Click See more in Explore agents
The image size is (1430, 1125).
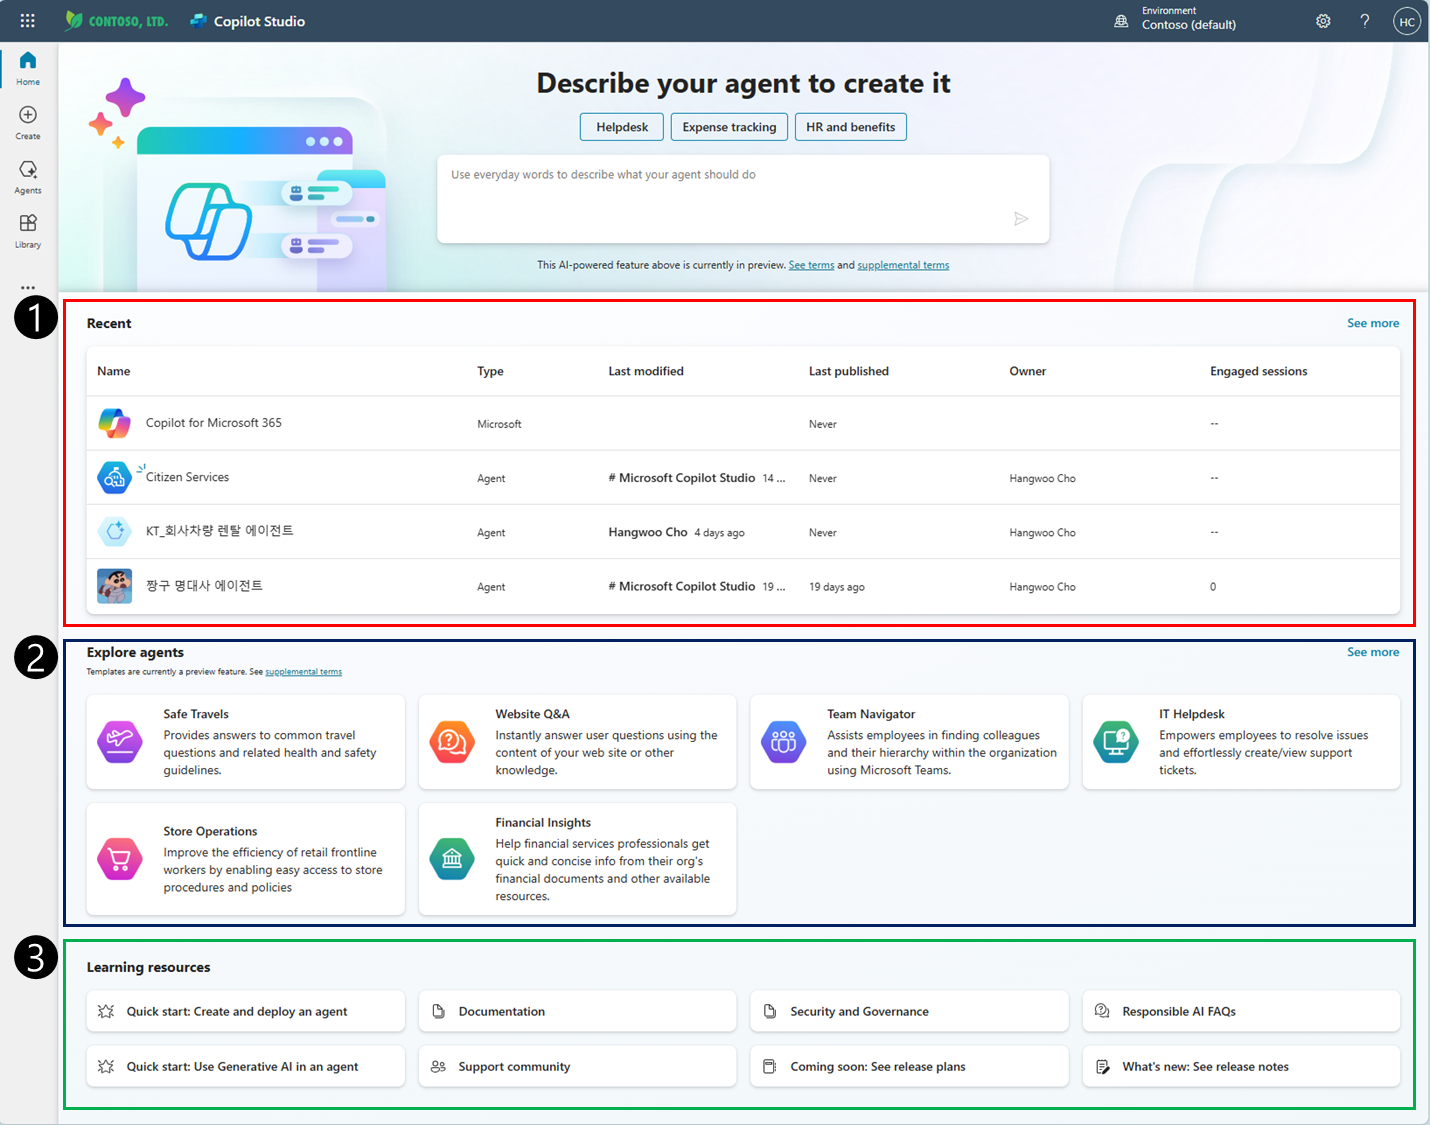coord(1373,652)
